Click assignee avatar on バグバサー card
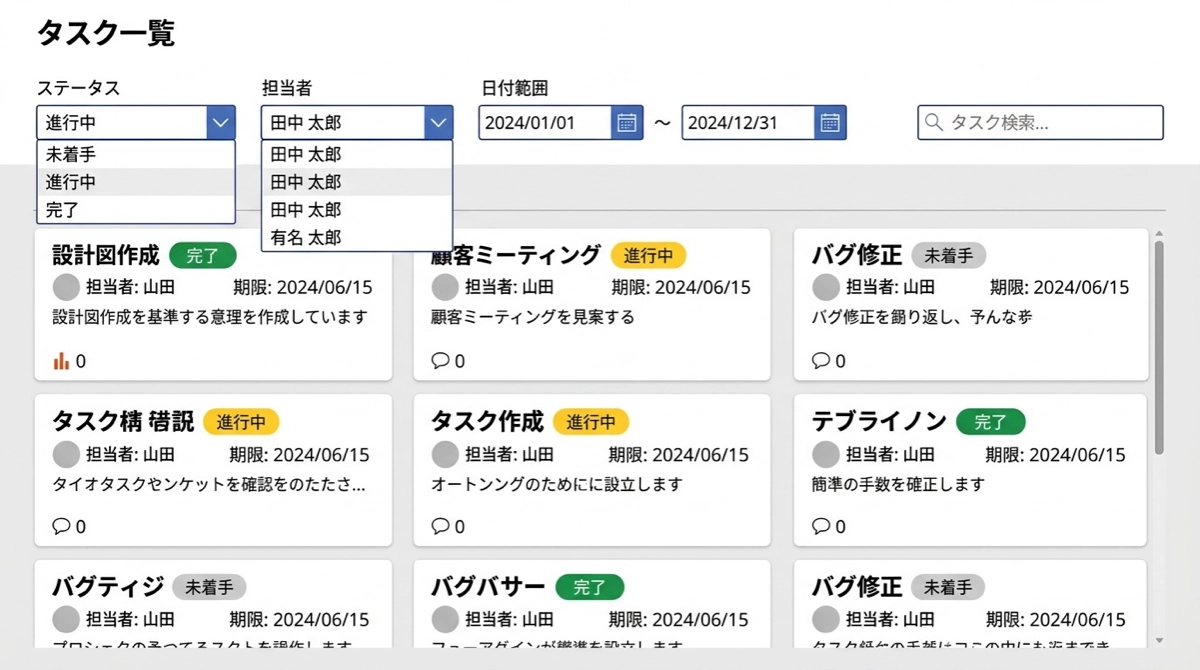The image size is (1200, 670). click(445, 619)
